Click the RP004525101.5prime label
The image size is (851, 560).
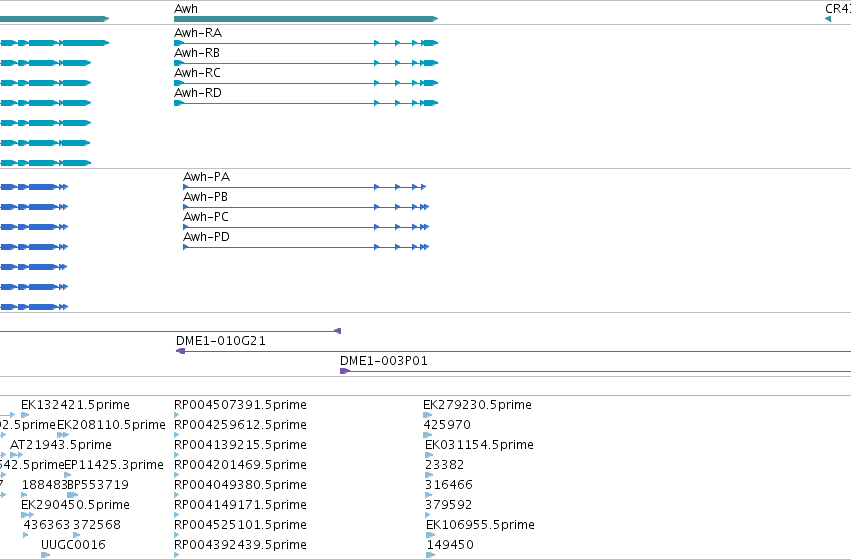[240, 525]
